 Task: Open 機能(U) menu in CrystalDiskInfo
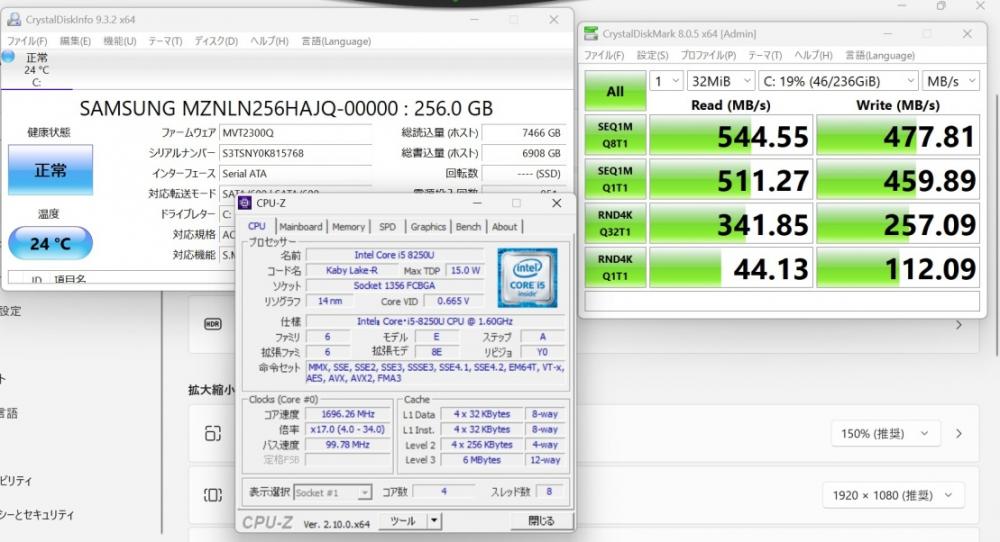coord(120,41)
